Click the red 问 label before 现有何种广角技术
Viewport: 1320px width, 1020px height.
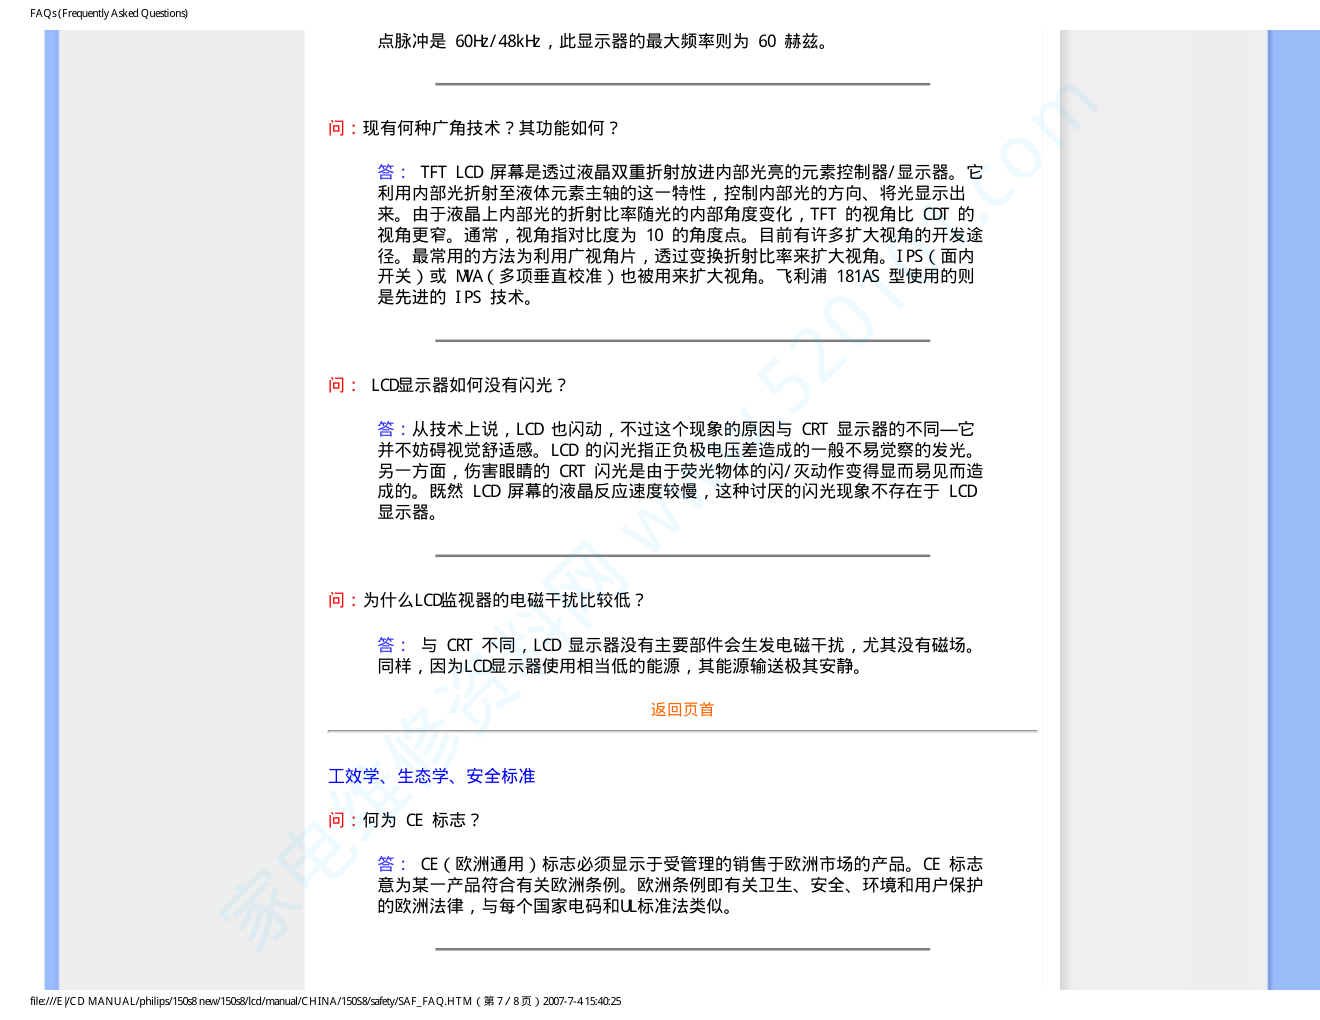[x=336, y=128]
